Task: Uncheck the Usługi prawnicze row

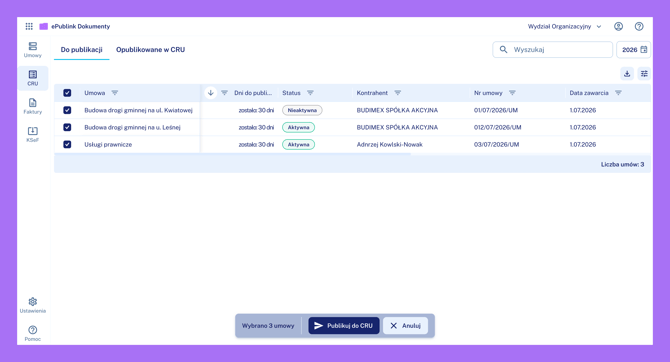Action: pos(67,144)
